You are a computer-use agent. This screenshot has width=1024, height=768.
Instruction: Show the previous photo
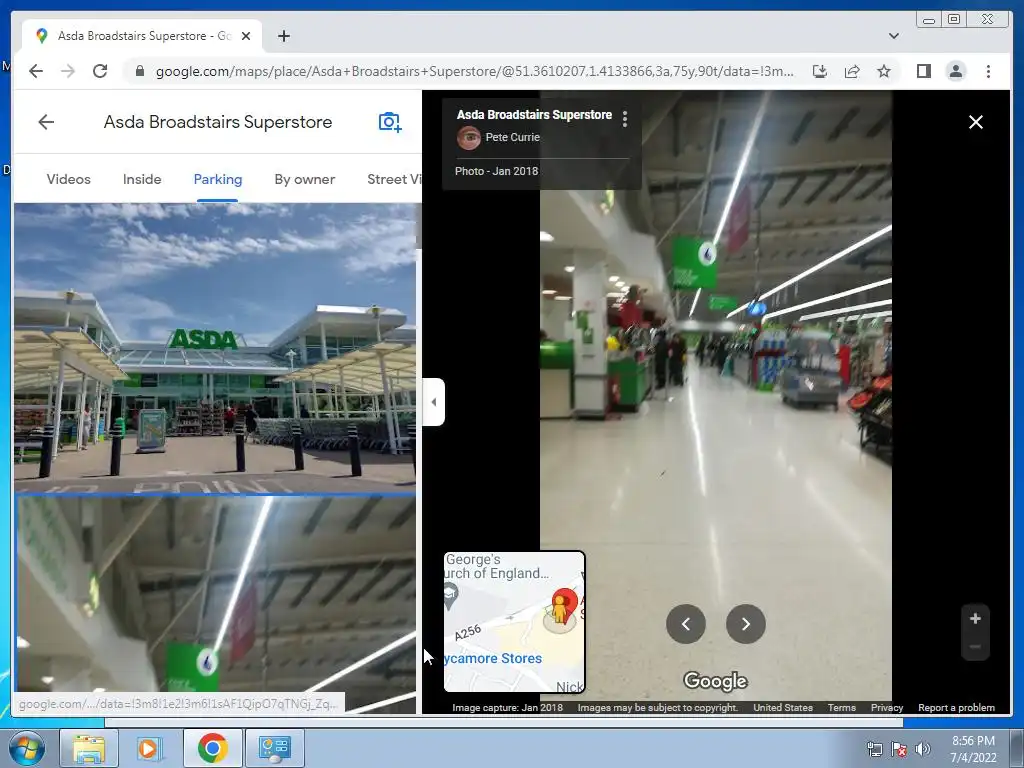pos(686,624)
